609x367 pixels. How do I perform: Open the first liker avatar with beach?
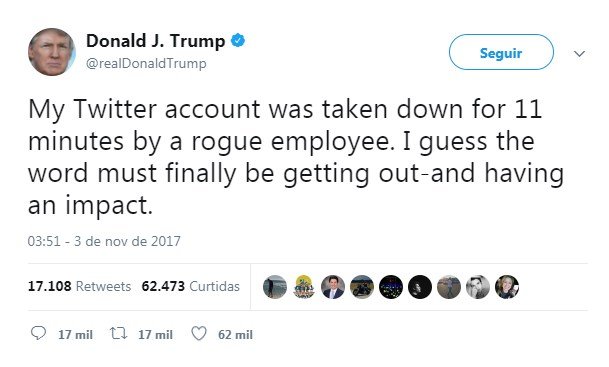point(275,287)
